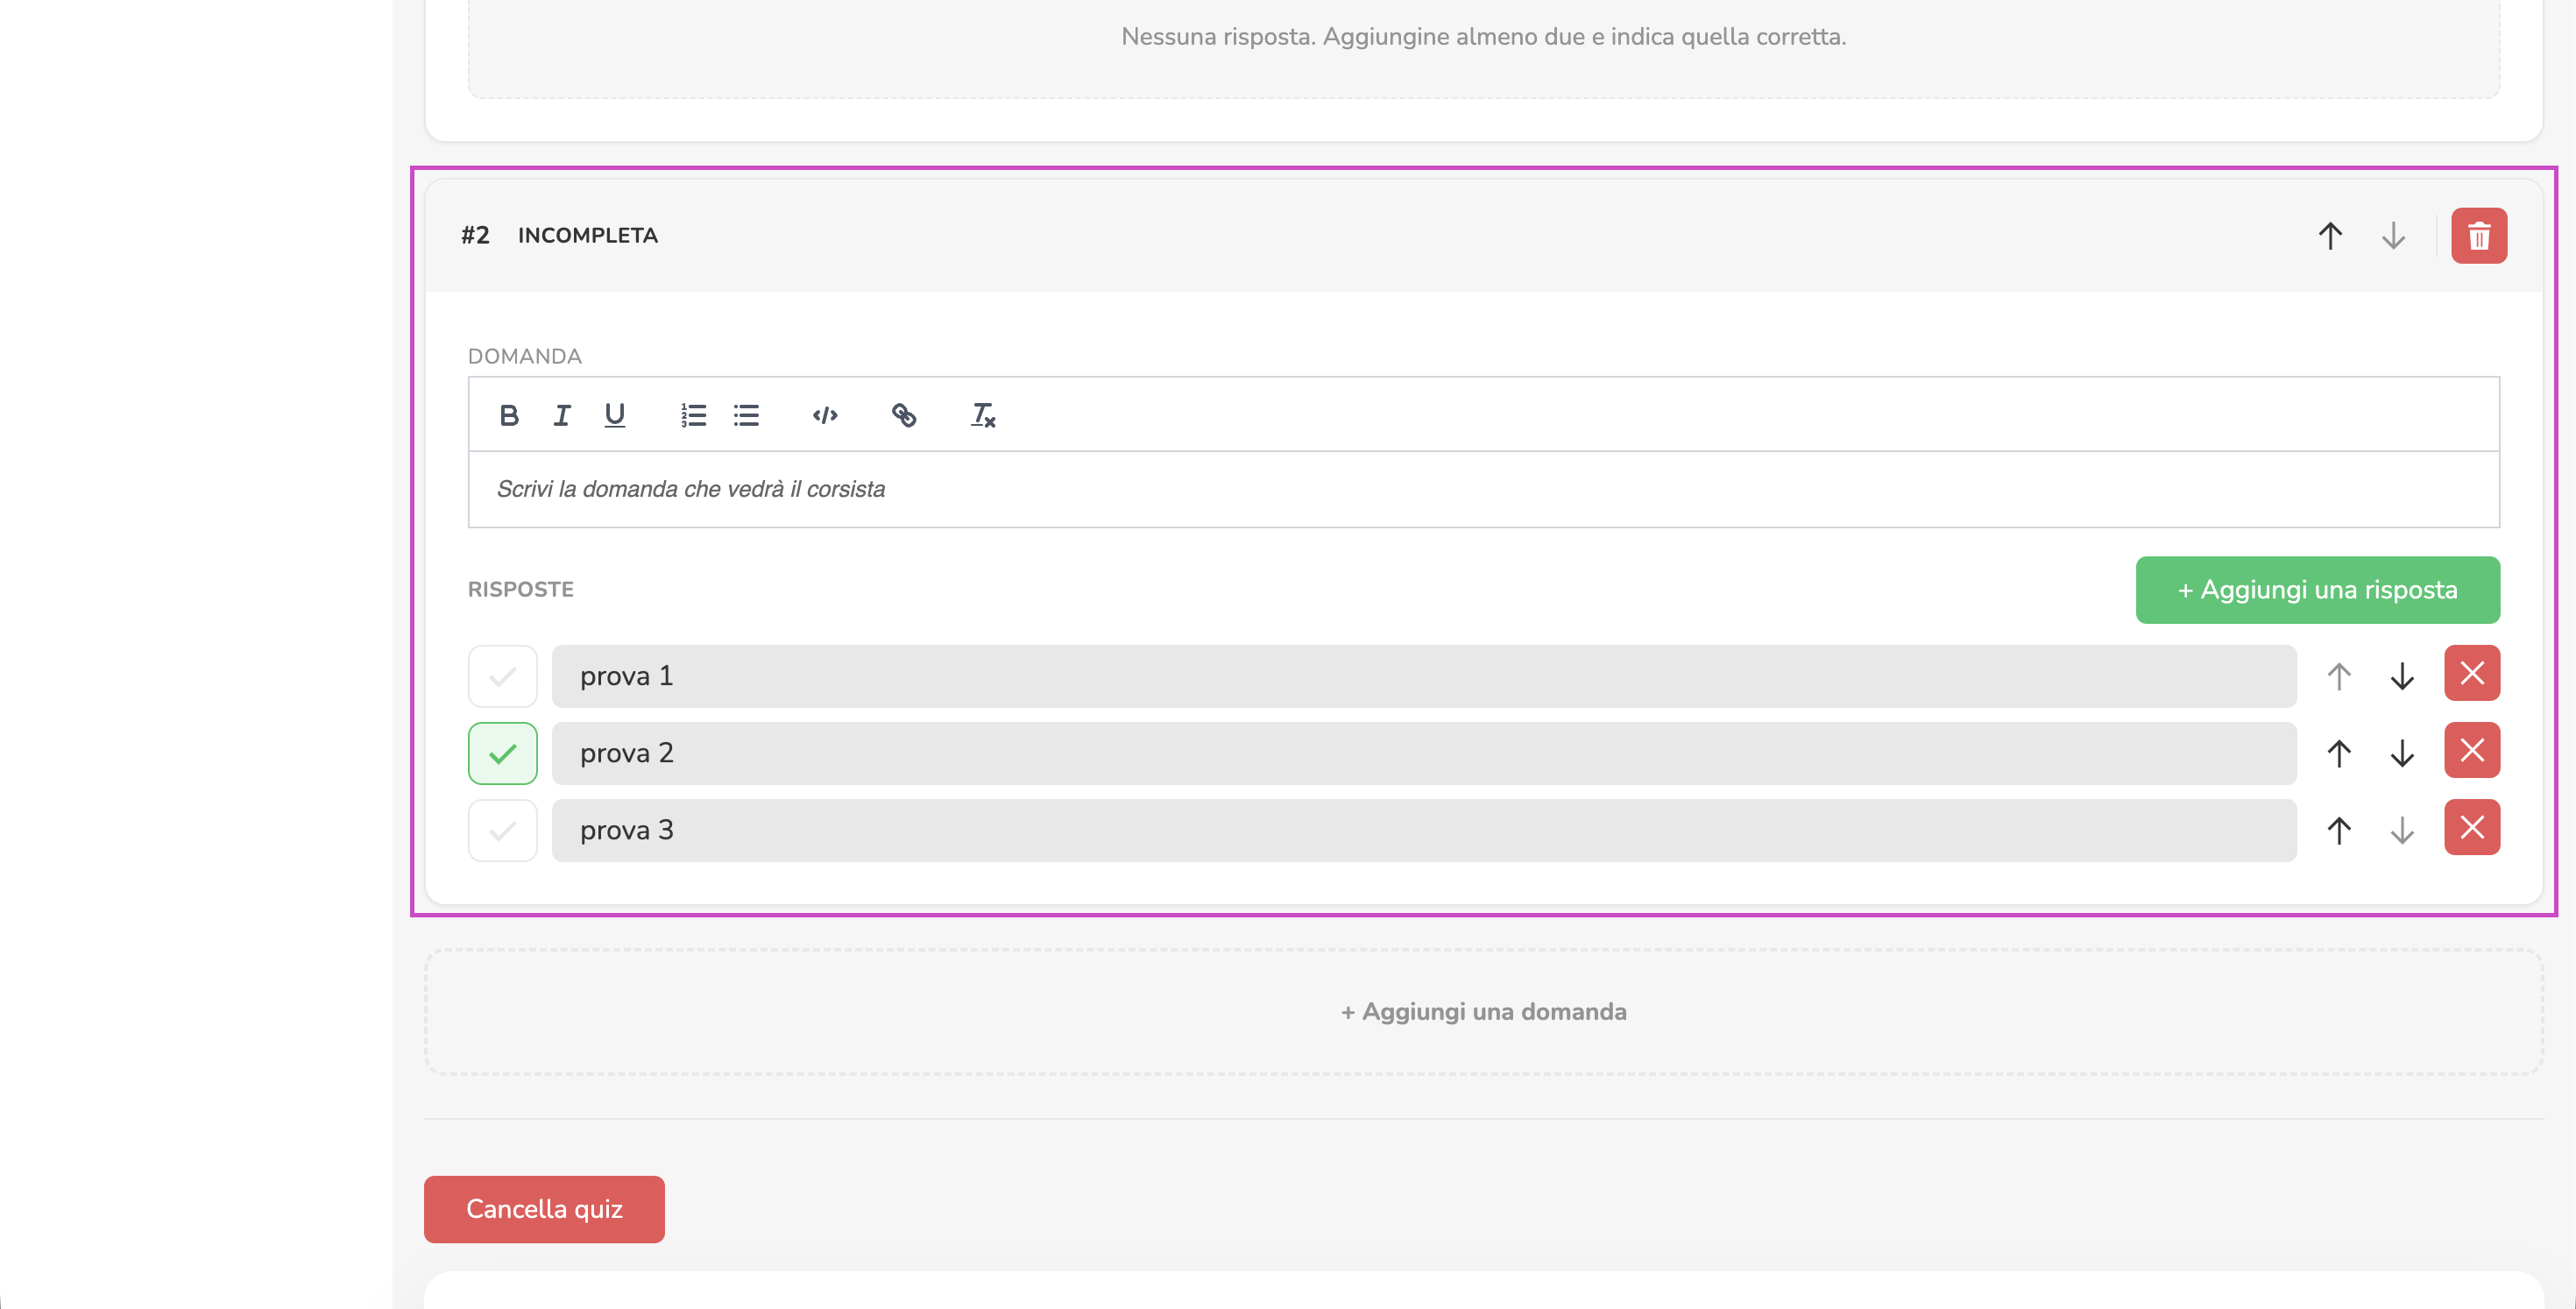Screen dimensions: 2576x1309
Task: Remove answer prova 3
Action: click(x=2472, y=827)
